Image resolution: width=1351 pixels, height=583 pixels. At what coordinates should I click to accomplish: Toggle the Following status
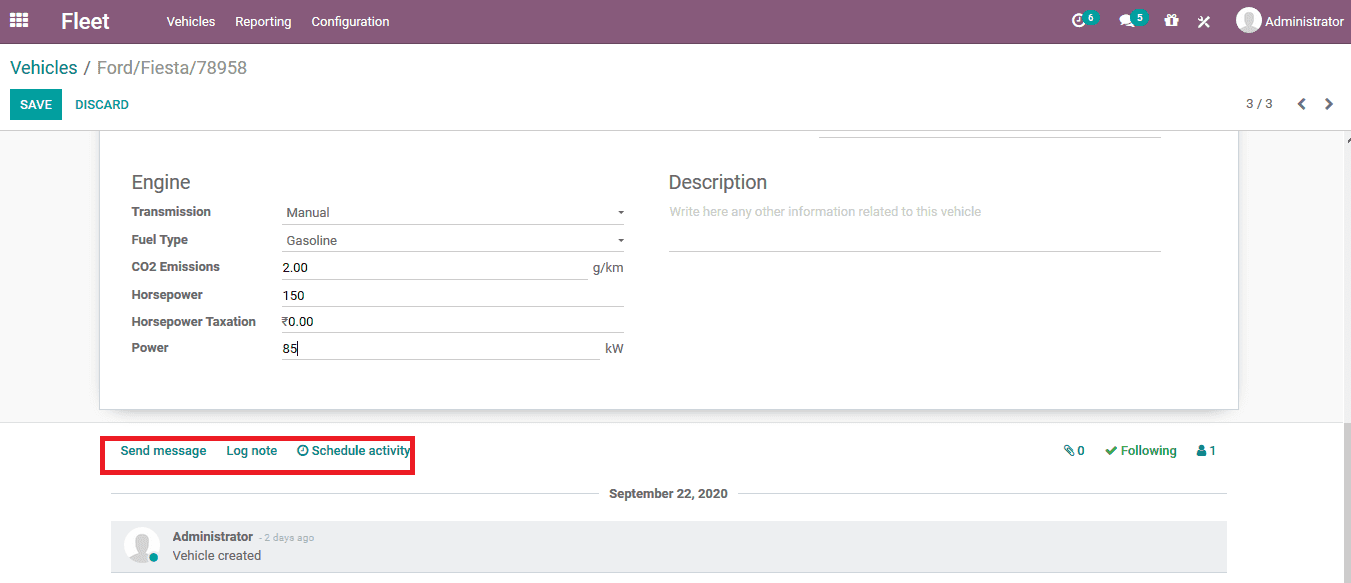(1141, 451)
